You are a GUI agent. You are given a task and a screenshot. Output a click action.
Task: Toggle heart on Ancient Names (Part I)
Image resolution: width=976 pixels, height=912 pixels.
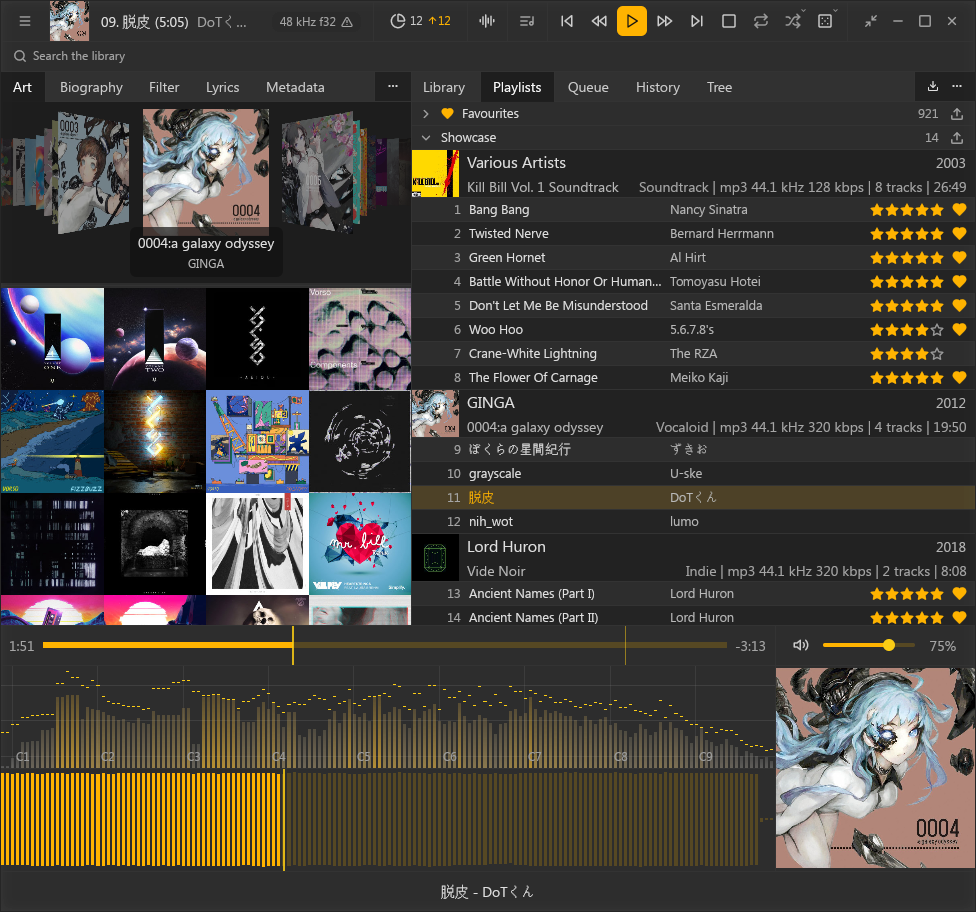959,594
